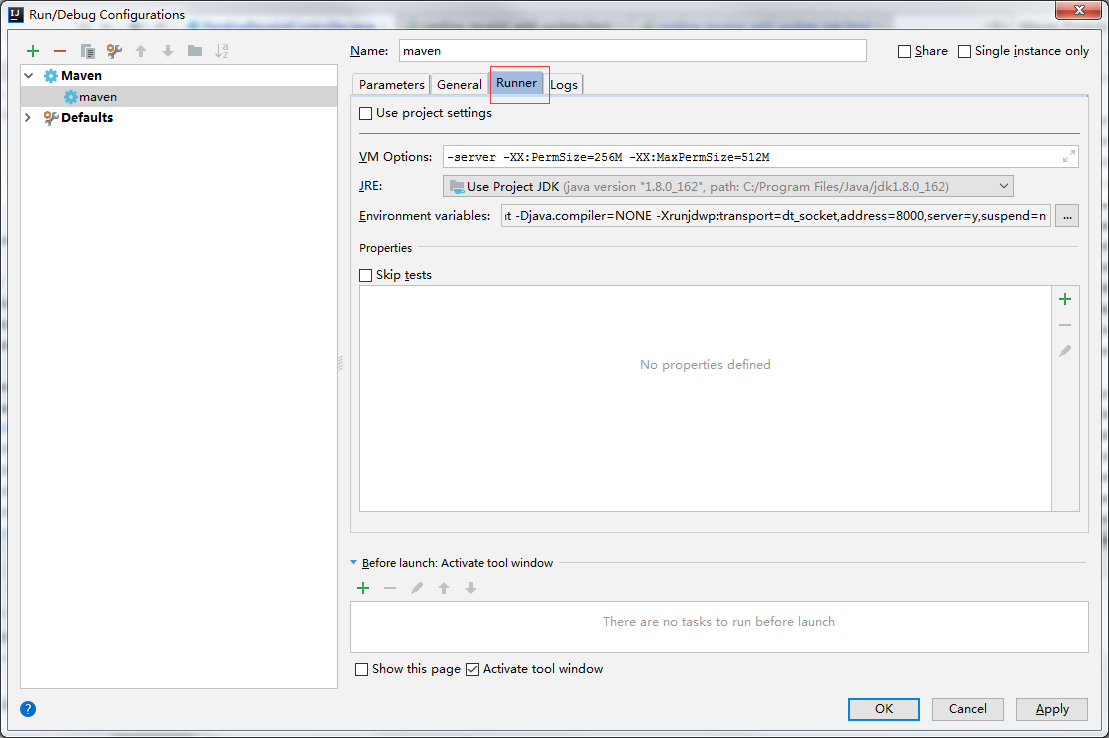The image size is (1109, 738).
Task: Move the configuration up with the arrow icon
Action: pos(141,51)
